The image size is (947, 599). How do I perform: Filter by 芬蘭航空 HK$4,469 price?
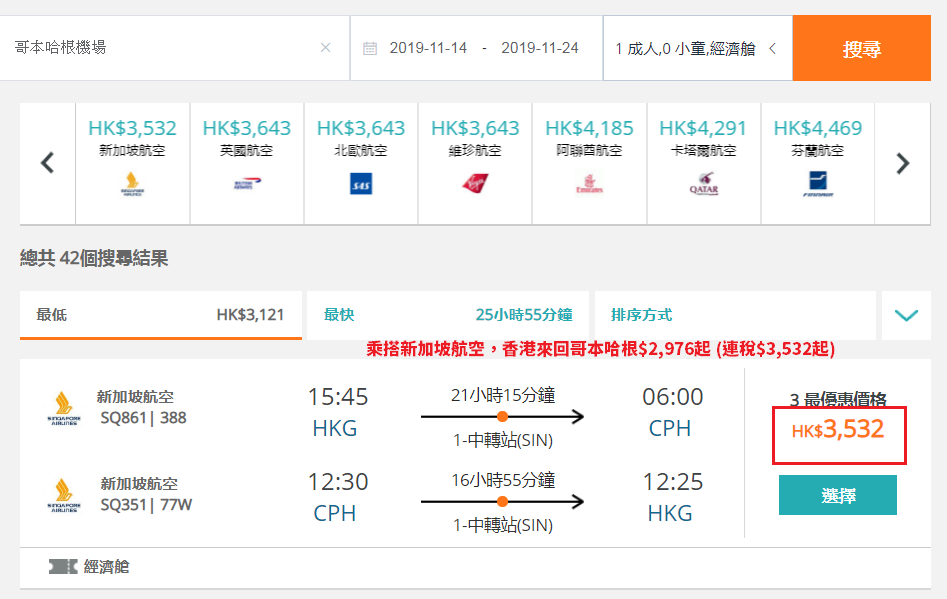[818, 164]
